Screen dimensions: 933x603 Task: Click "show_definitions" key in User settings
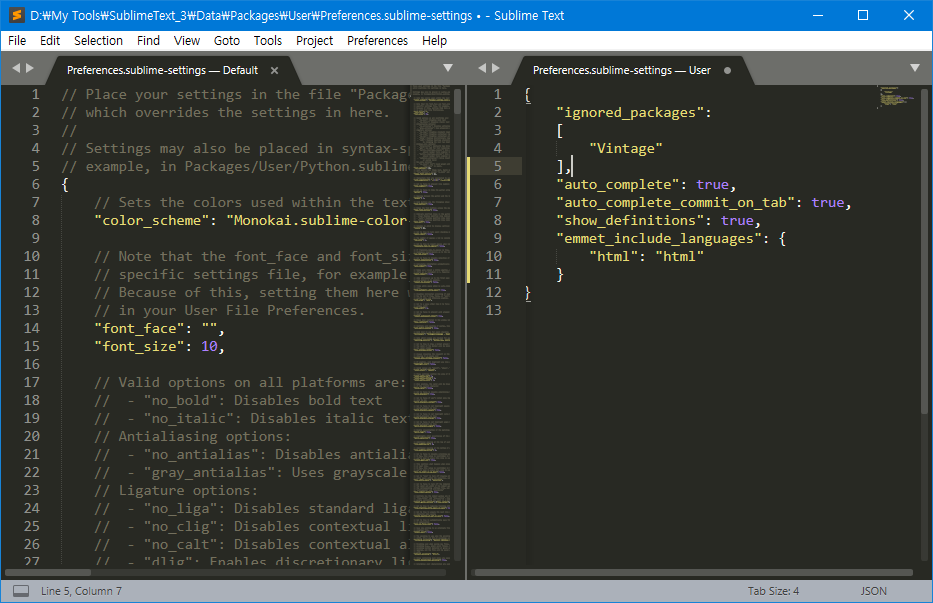(x=630, y=220)
